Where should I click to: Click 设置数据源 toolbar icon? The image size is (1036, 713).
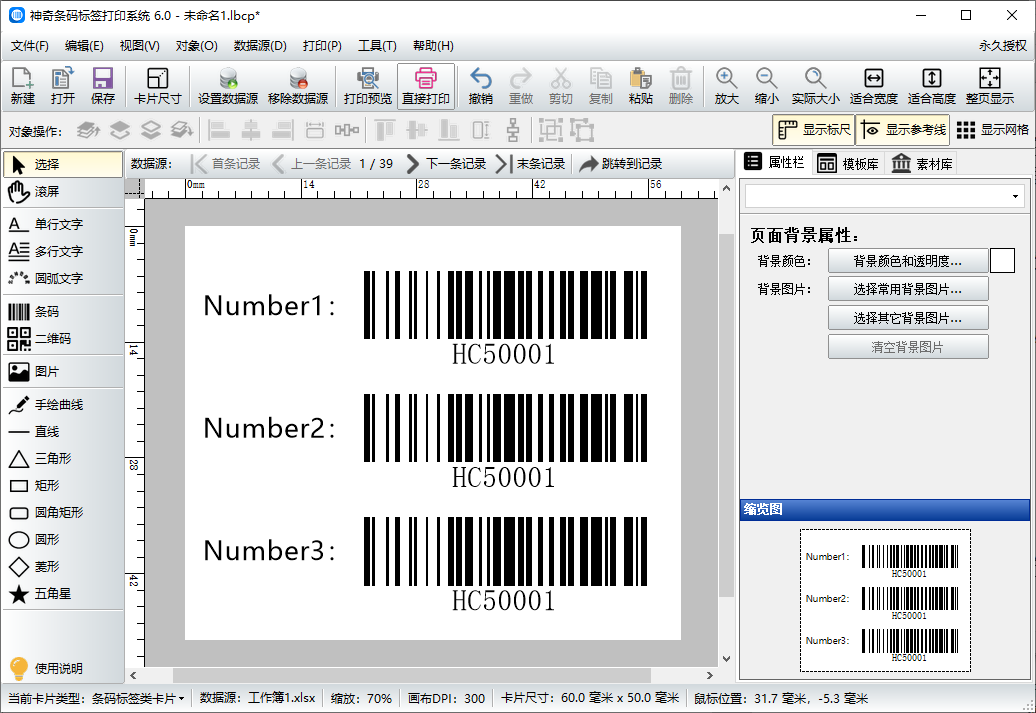228,85
